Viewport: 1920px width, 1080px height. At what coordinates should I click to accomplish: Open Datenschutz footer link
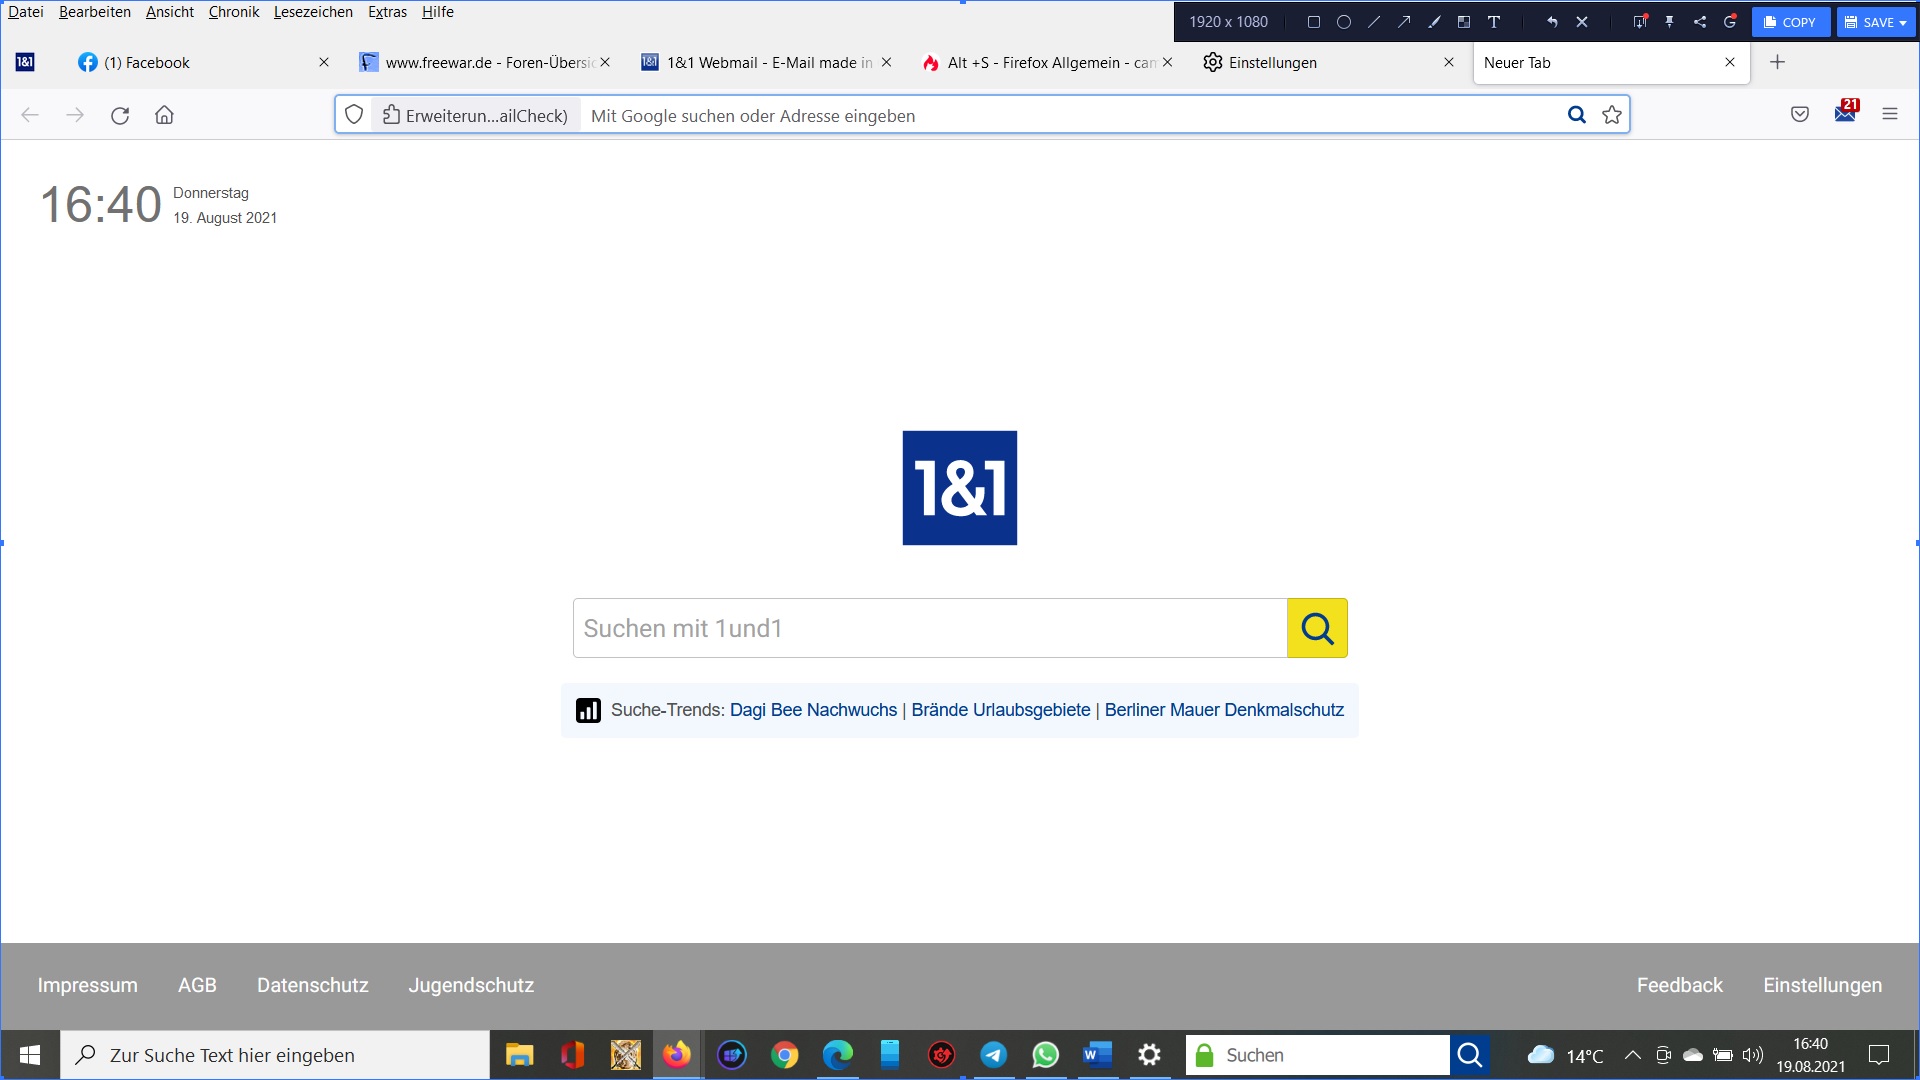coord(312,985)
